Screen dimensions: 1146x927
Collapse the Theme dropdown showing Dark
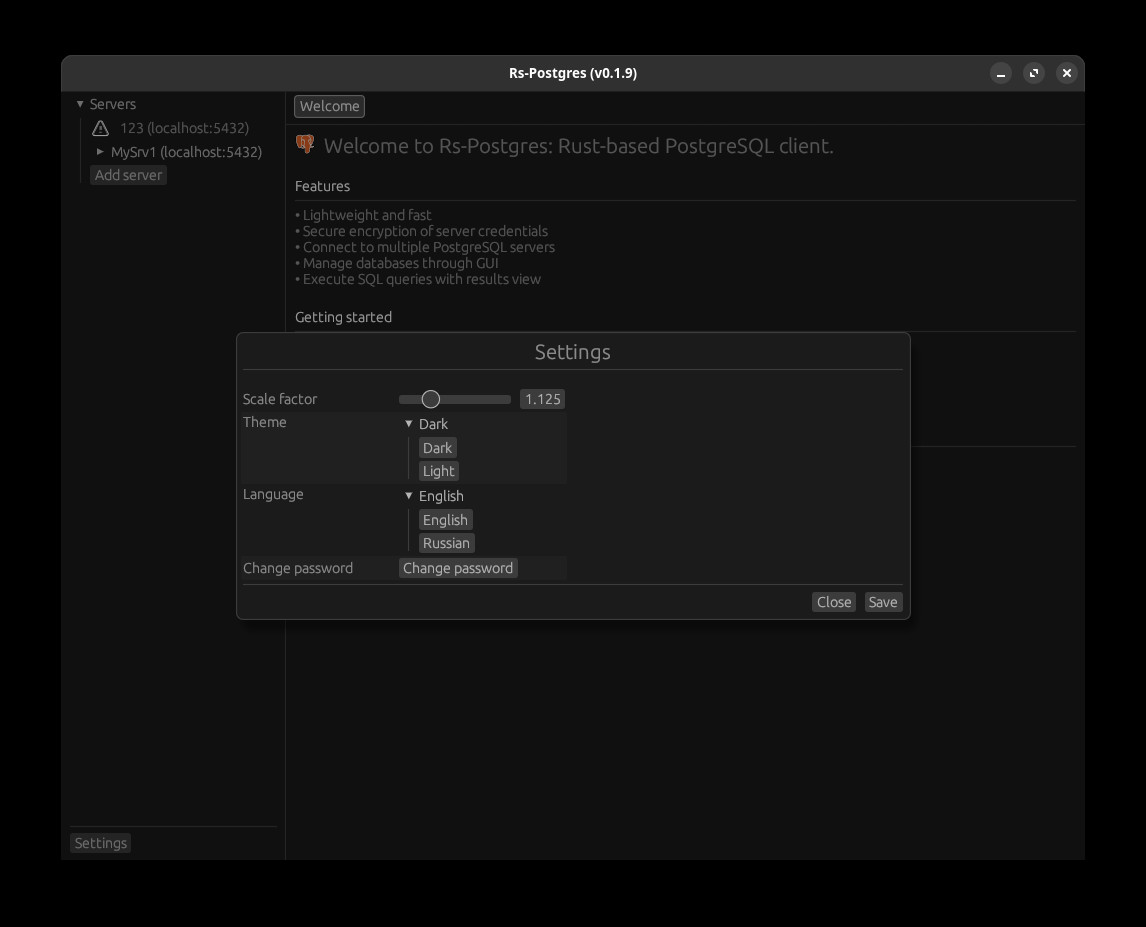[x=409, y=424]
